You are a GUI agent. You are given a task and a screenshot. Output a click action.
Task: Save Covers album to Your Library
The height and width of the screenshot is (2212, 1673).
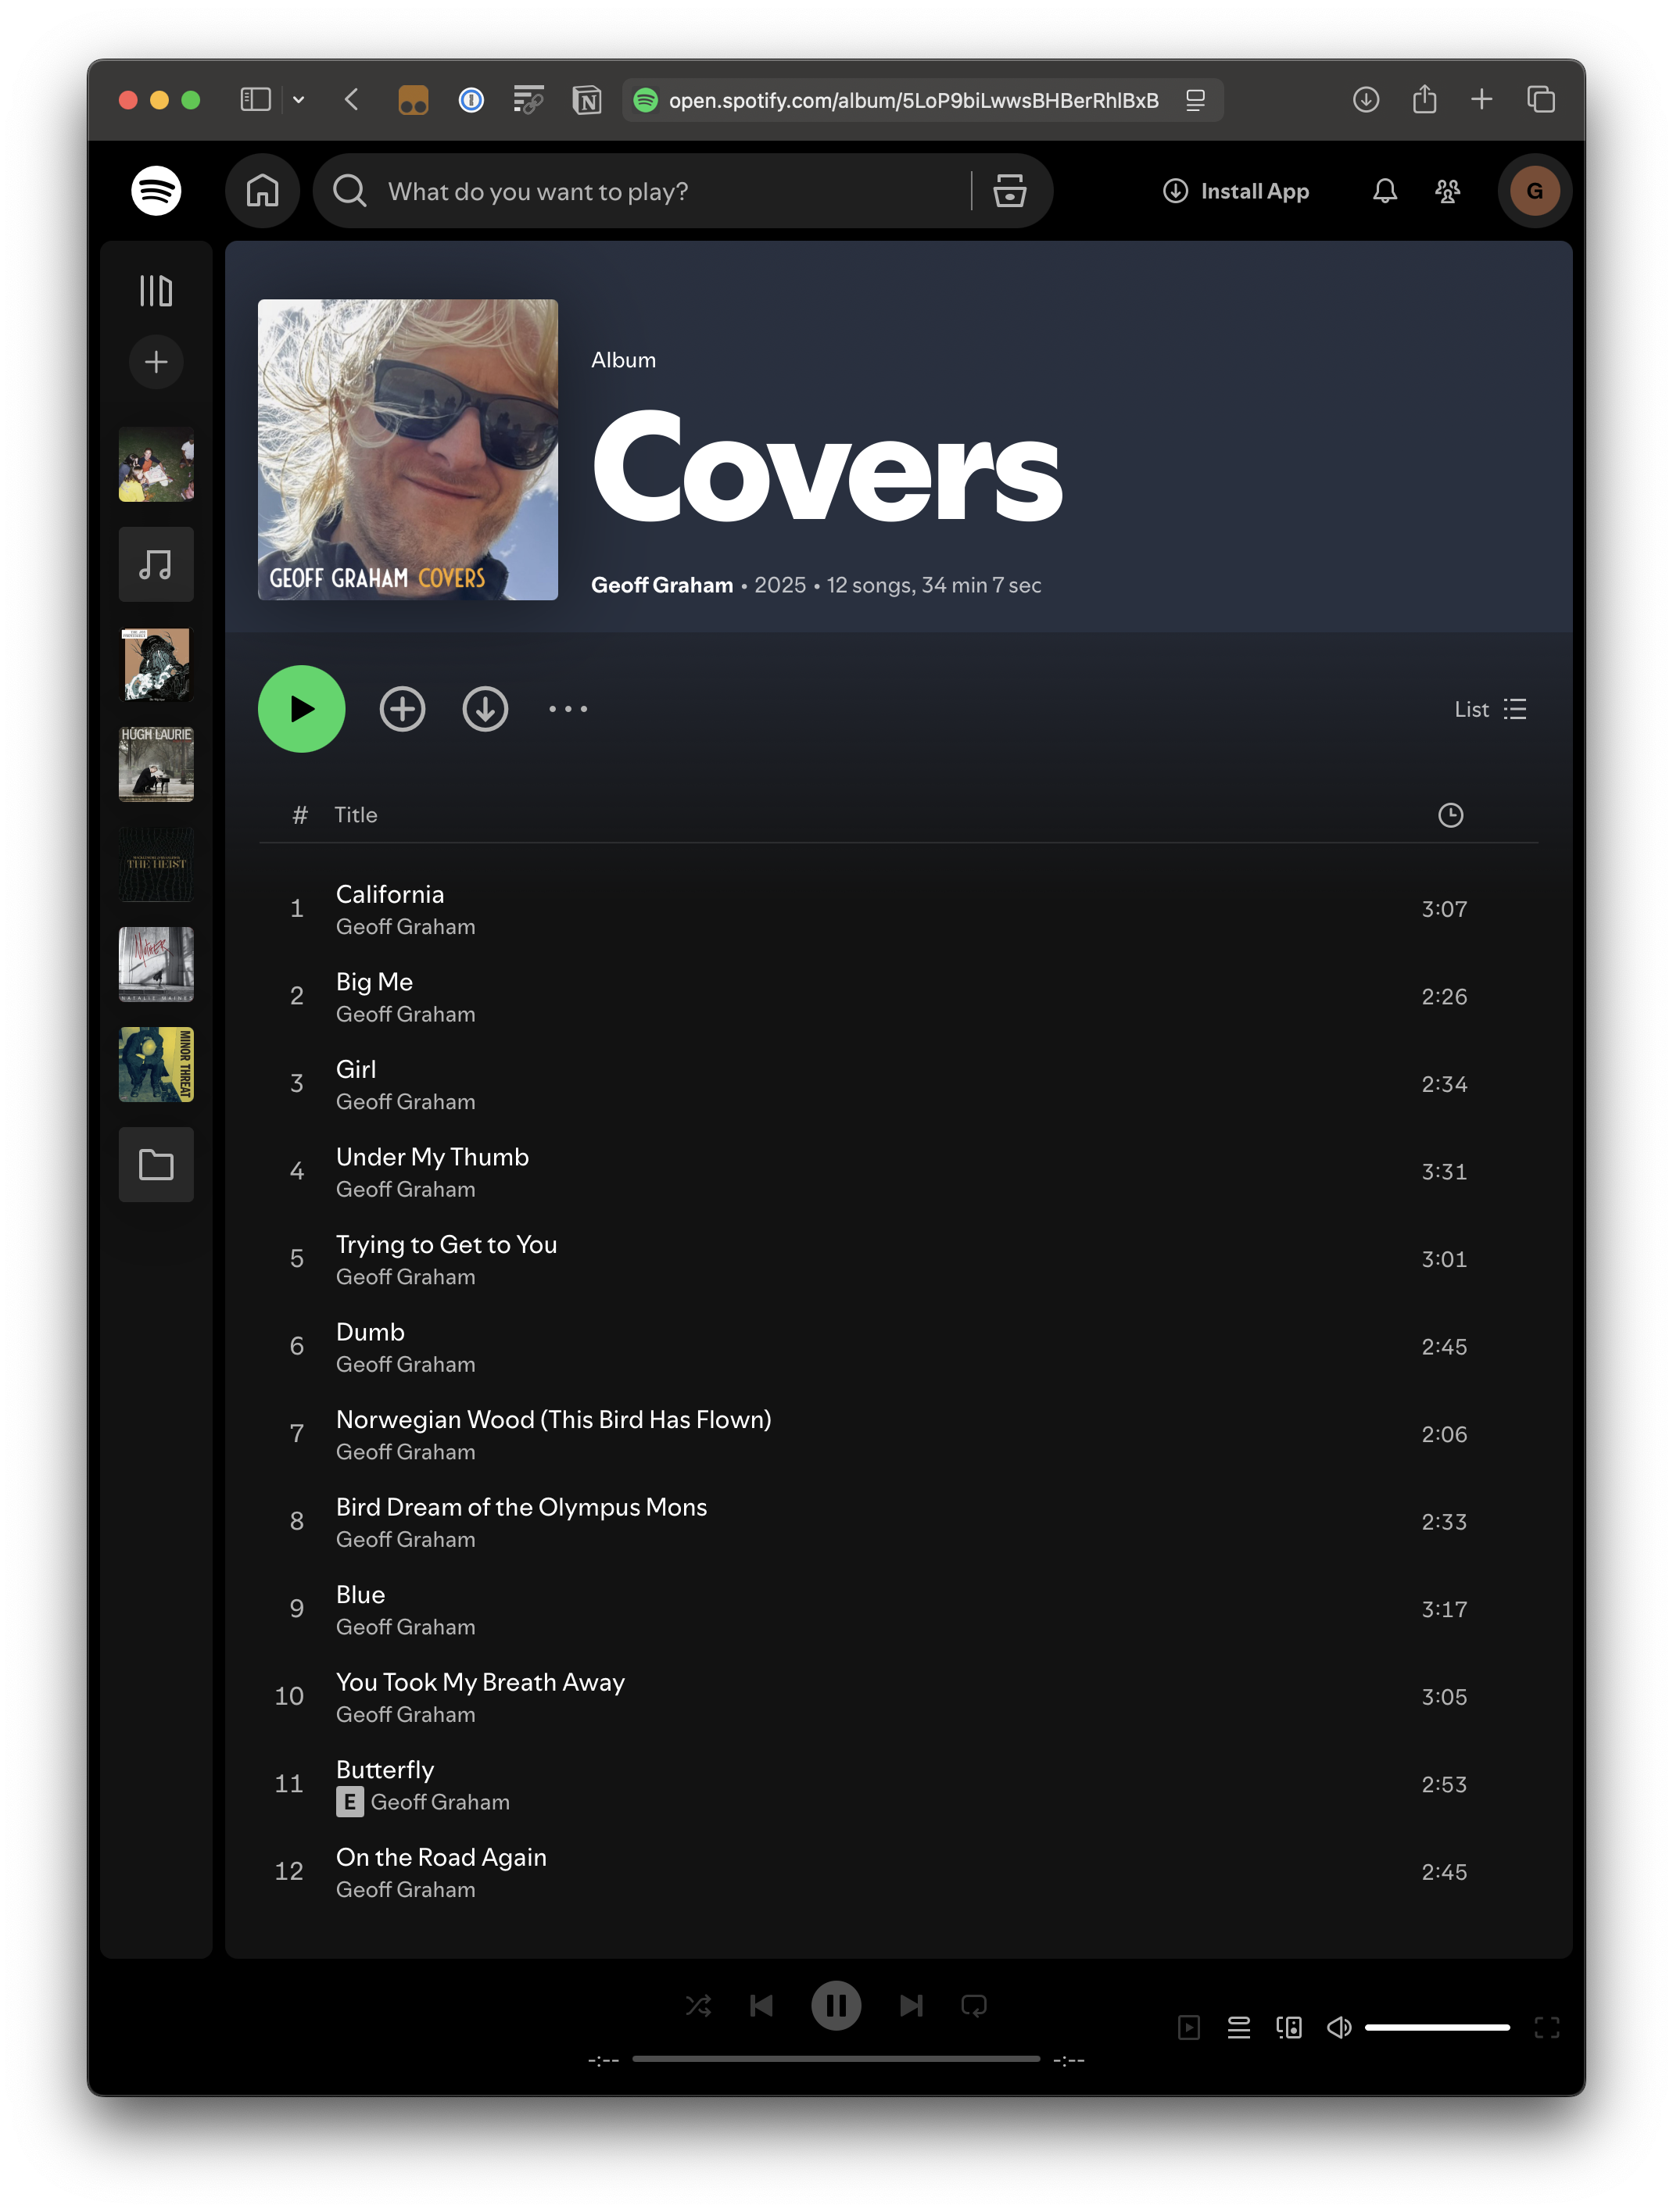(402, 709)
